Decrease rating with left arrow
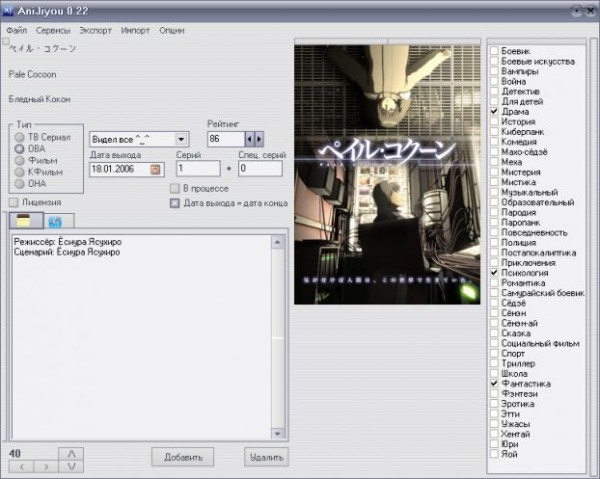 (250, 139)
